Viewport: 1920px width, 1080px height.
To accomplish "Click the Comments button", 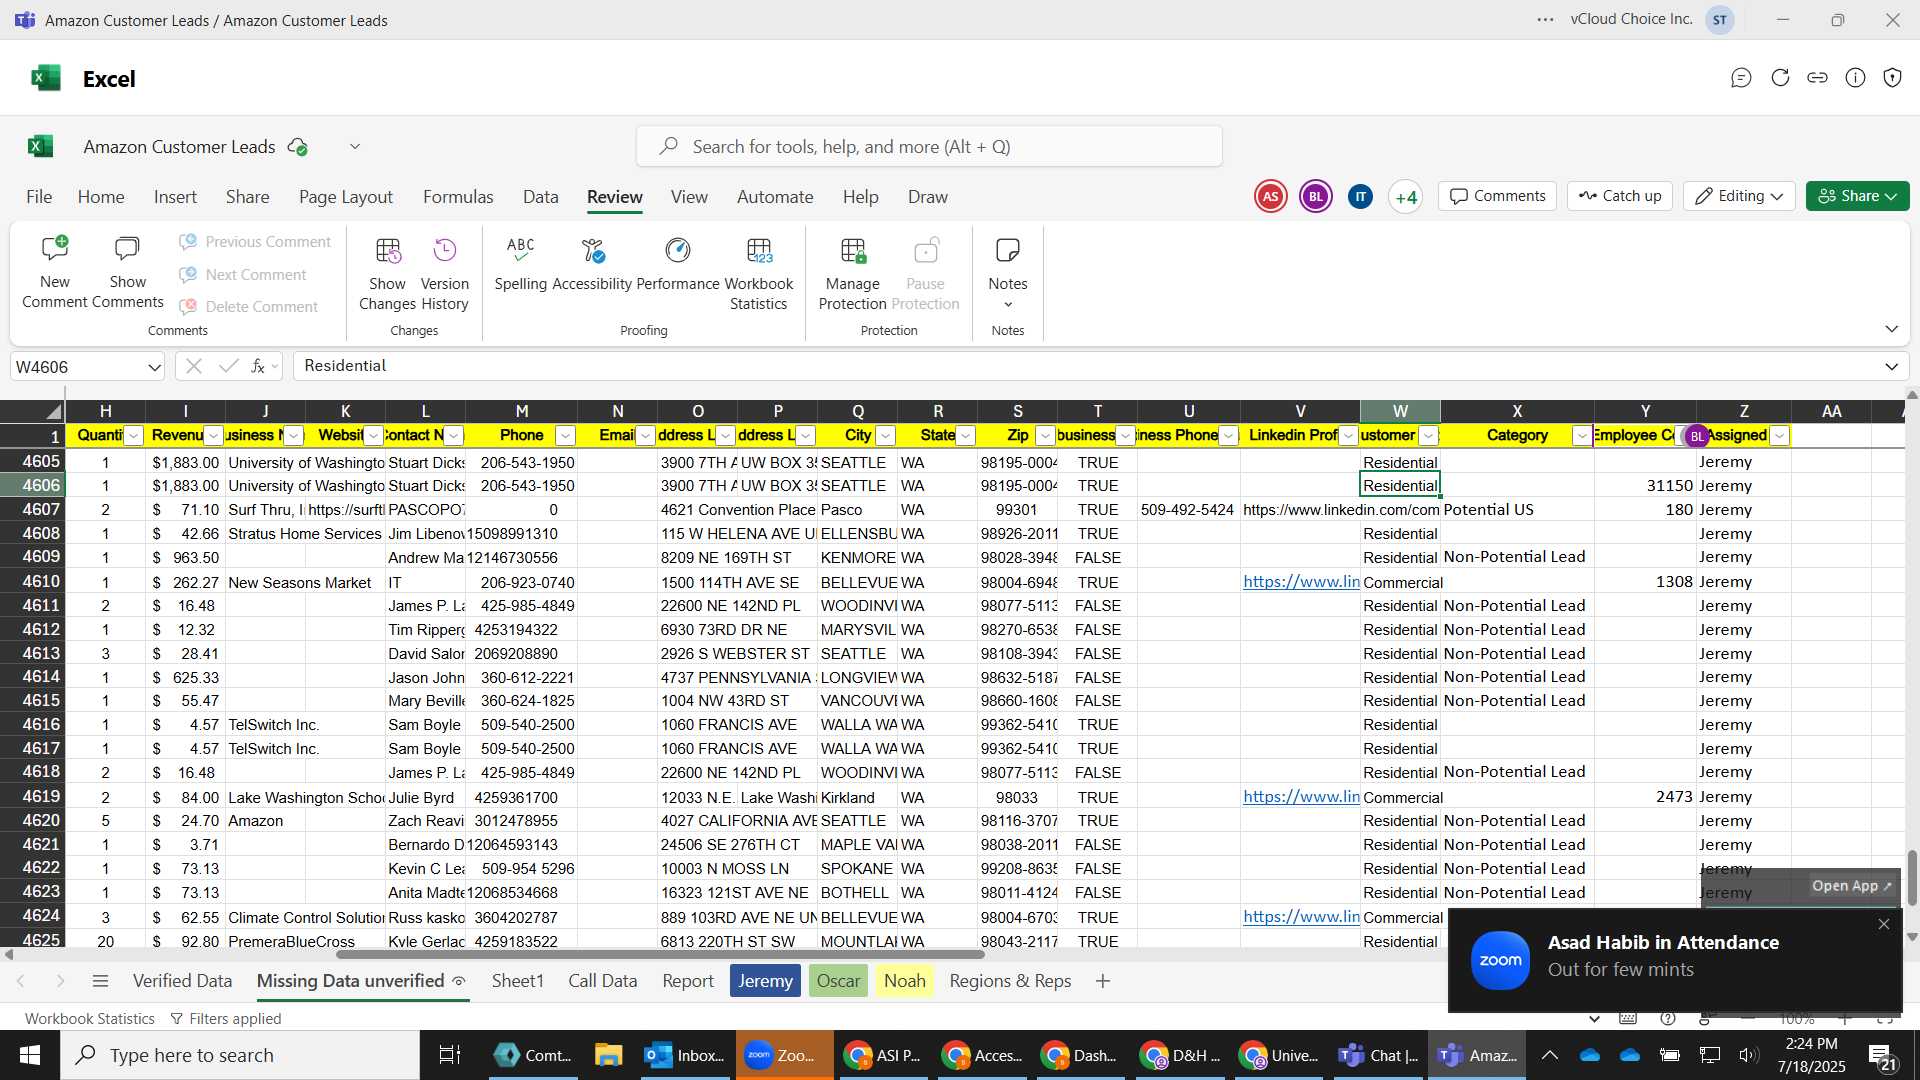I will point(1497,196).
